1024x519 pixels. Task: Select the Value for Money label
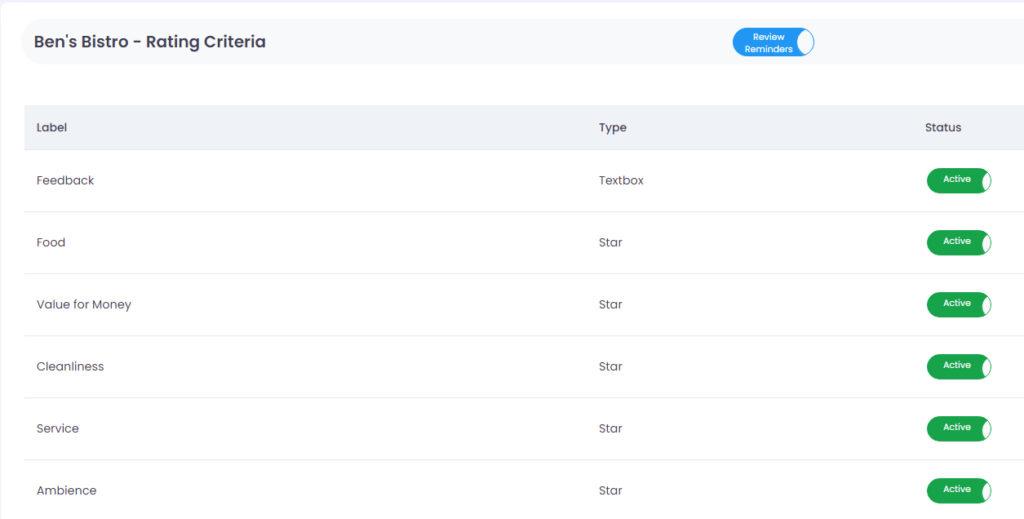84,304
